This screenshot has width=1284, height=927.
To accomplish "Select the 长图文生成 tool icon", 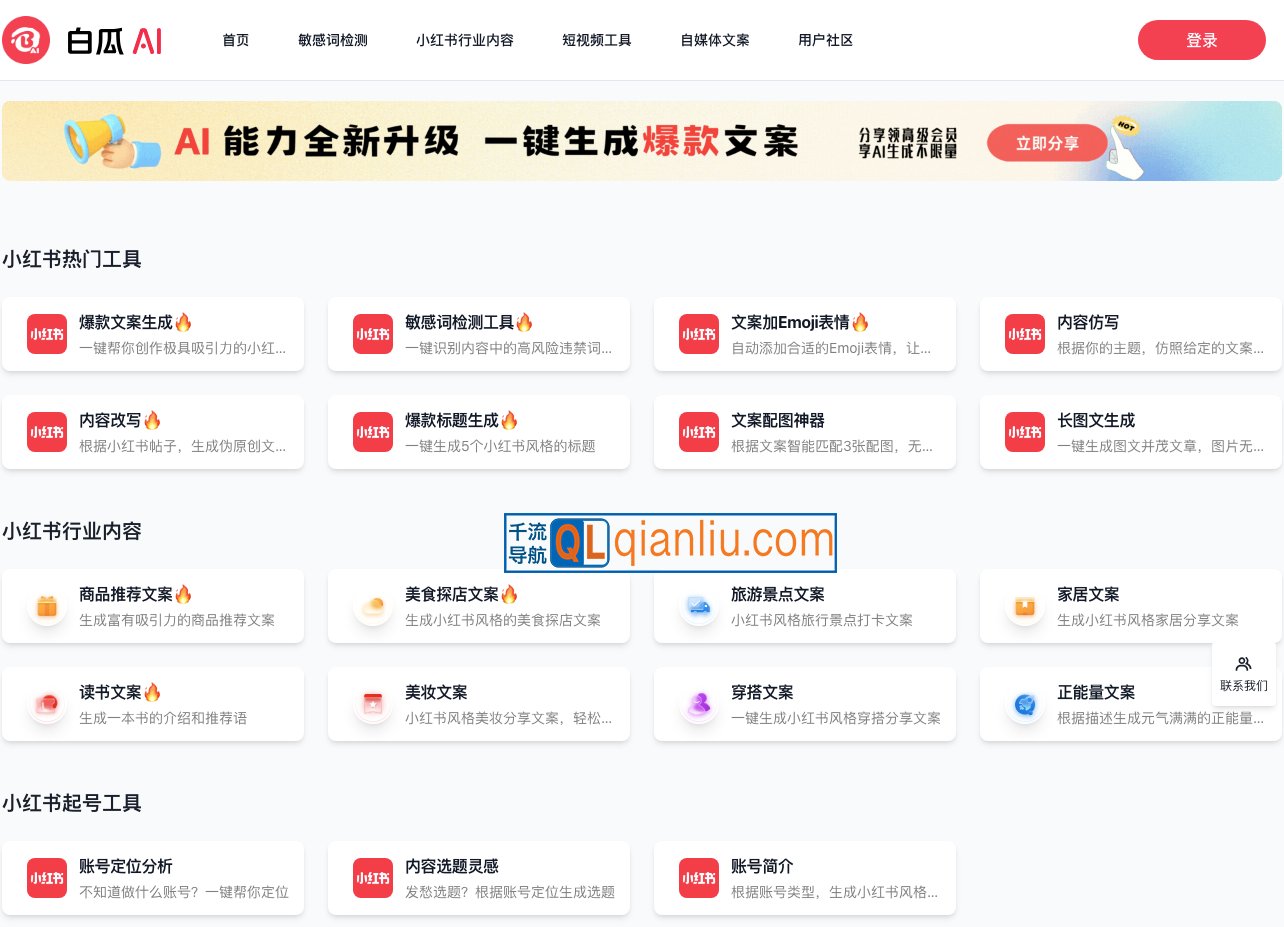I will pyautogui.click(x=1024, y=432).
